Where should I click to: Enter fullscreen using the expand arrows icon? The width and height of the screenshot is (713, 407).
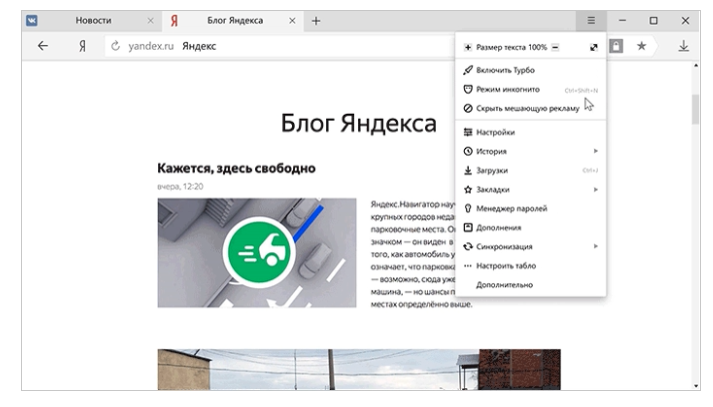click(593, 47)
